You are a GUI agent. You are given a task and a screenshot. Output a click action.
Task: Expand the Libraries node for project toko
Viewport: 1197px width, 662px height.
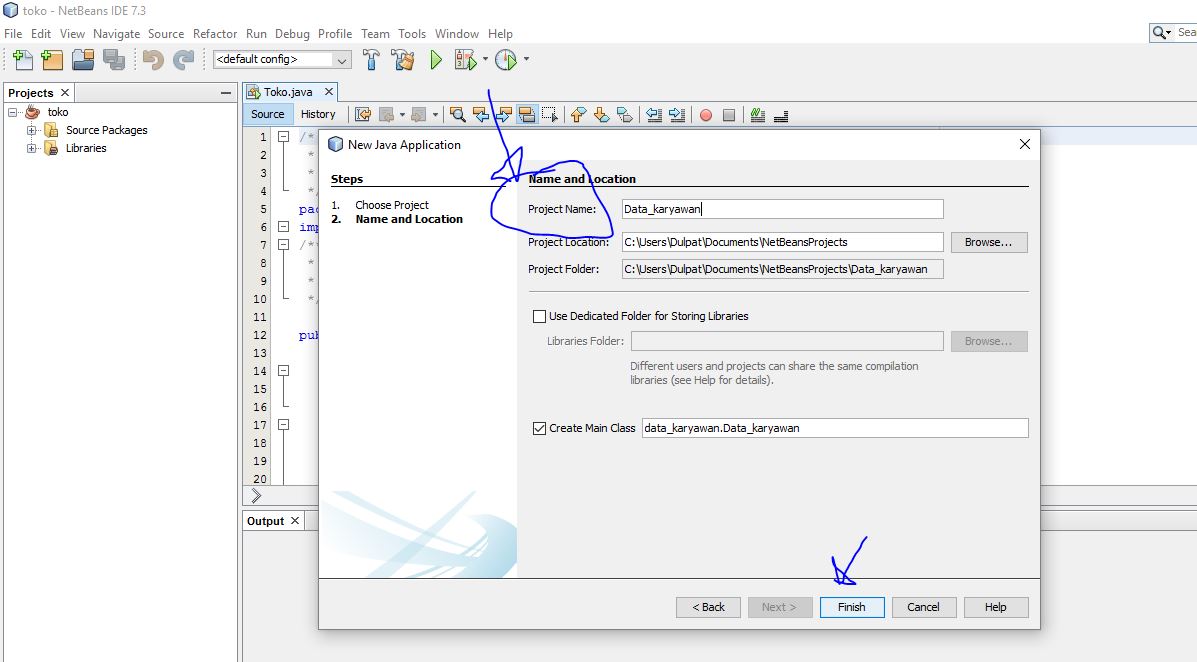[30, 148]
